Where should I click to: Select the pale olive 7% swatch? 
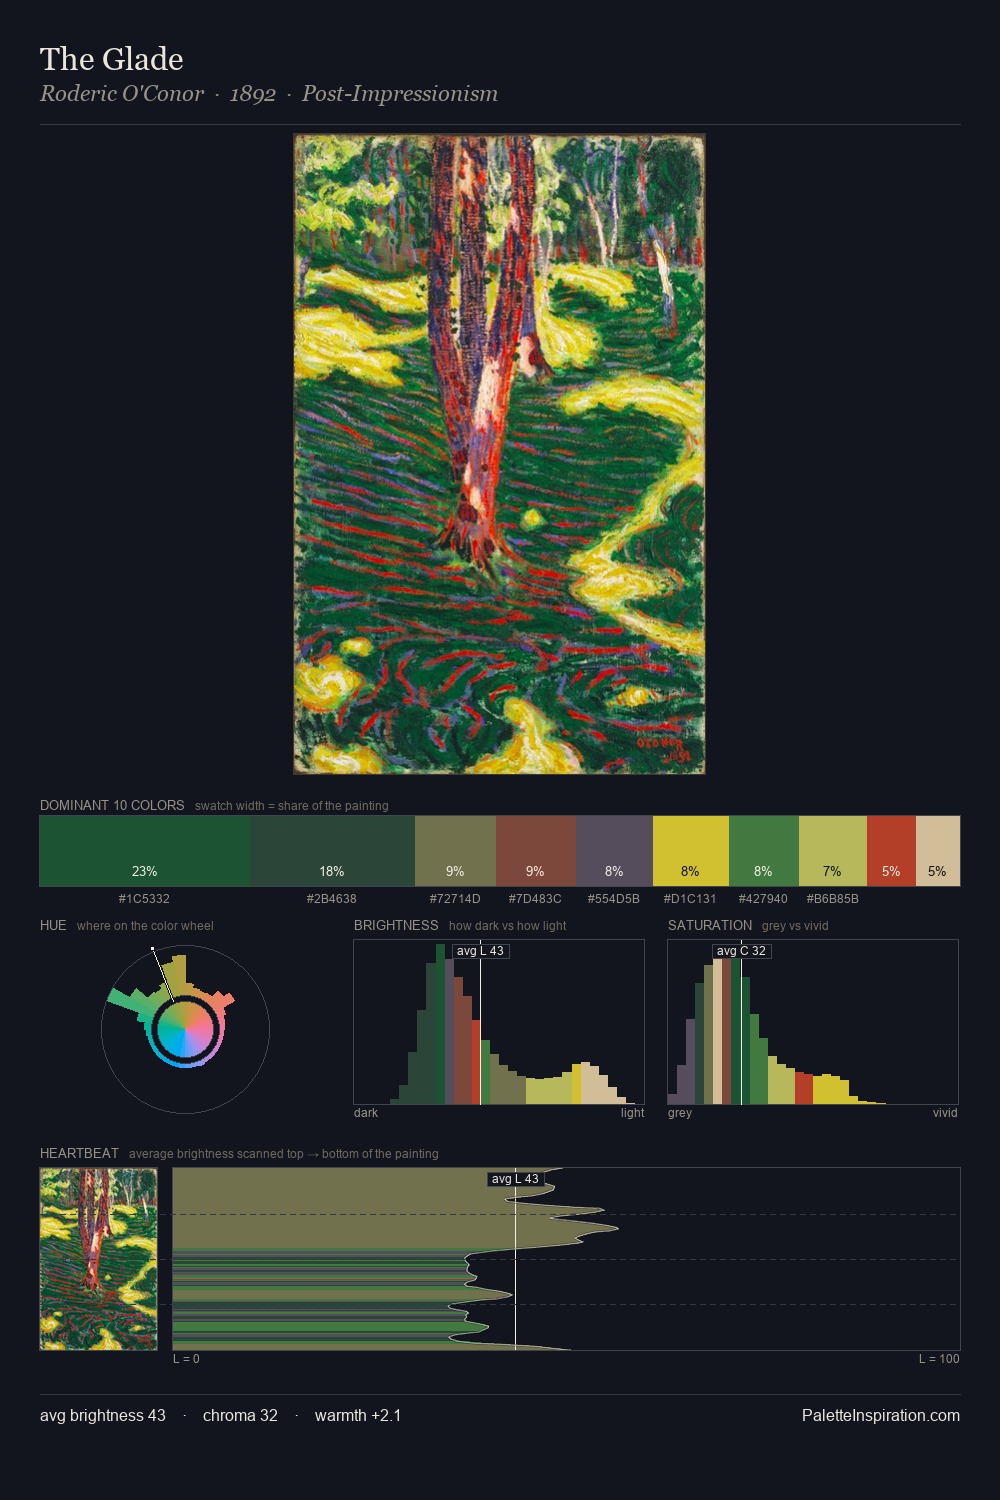tap(833, 851)
